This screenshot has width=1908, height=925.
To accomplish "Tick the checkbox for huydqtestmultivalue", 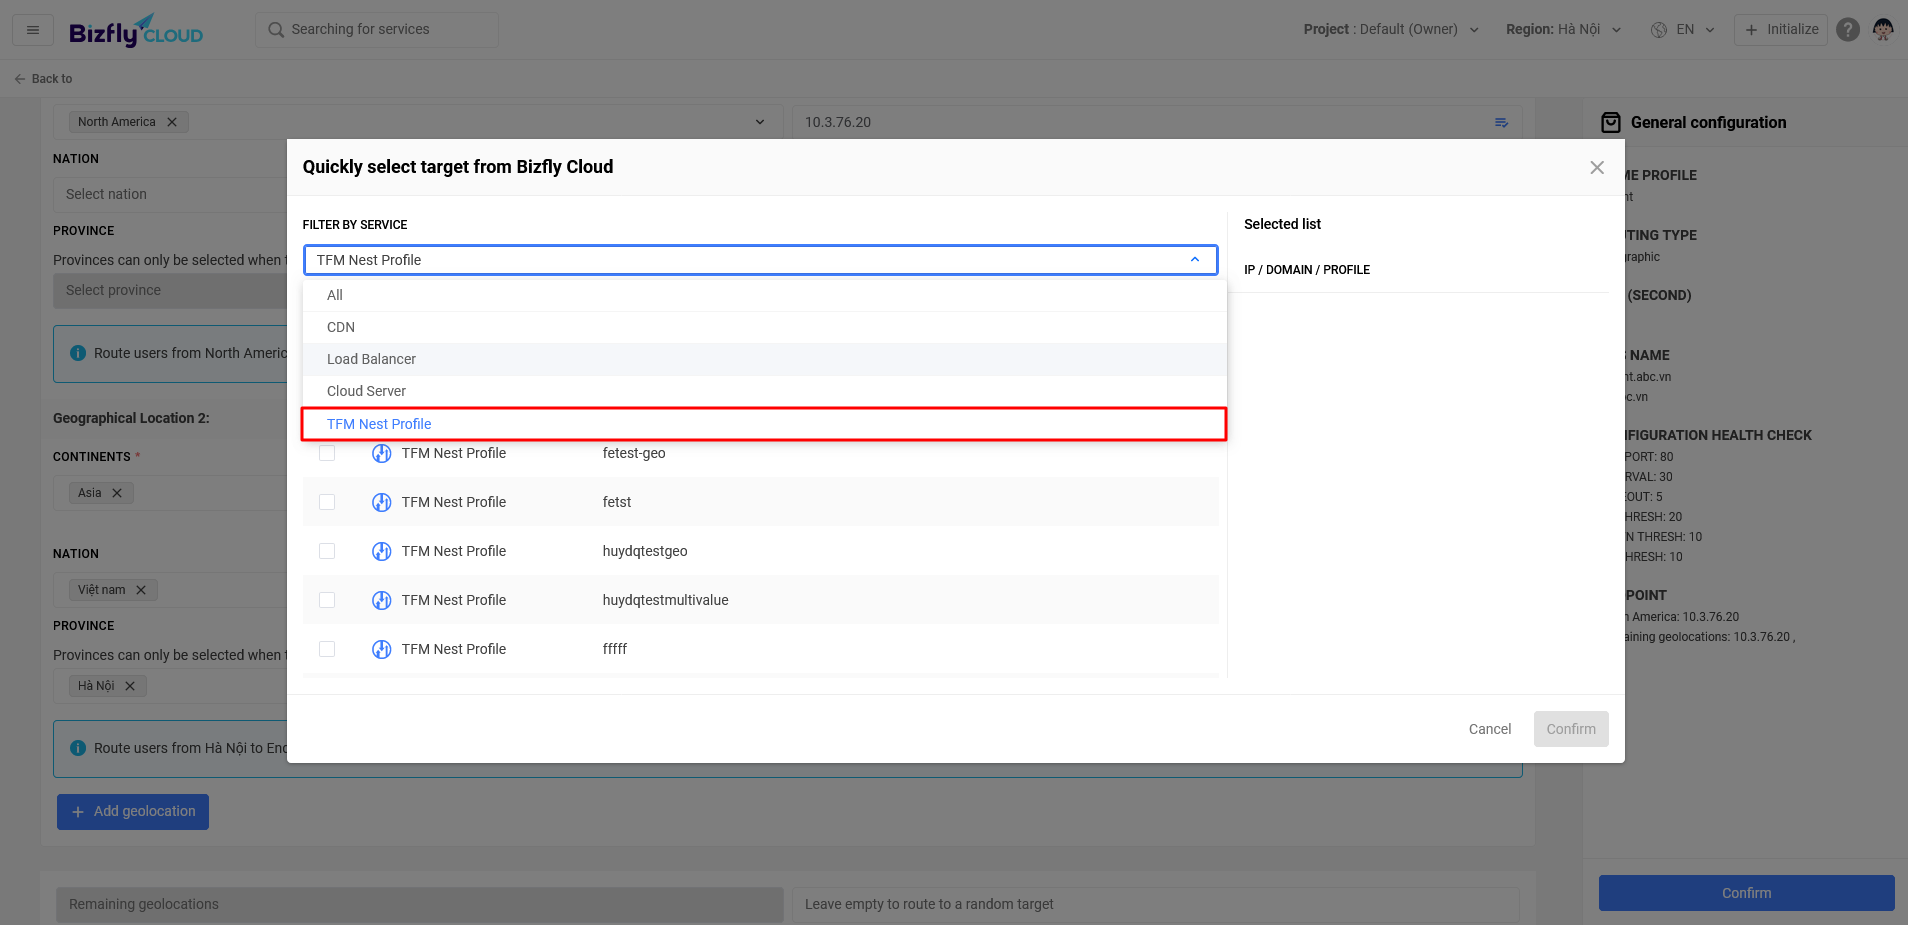I will pos(327,600).
